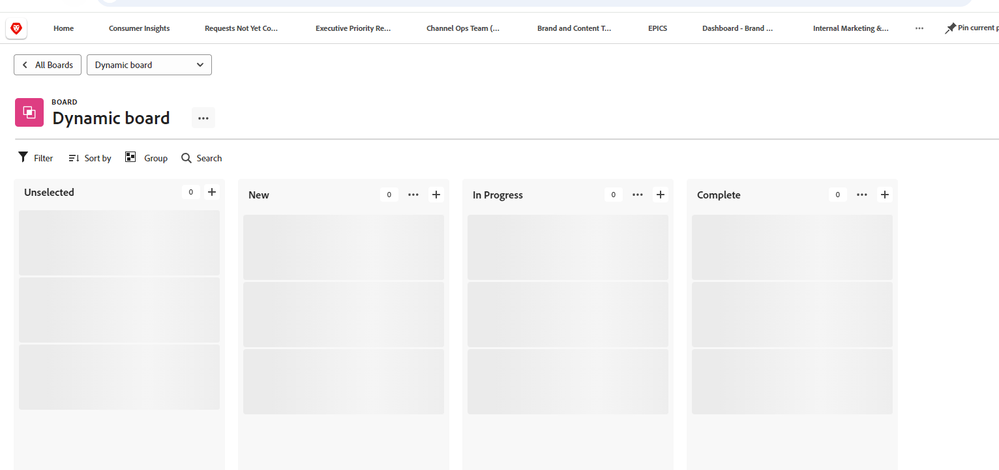Go to the Home tab
Image resolution: width=999 pixels, height=470 pixels.
pyautogui.click(x=63, y=29)
